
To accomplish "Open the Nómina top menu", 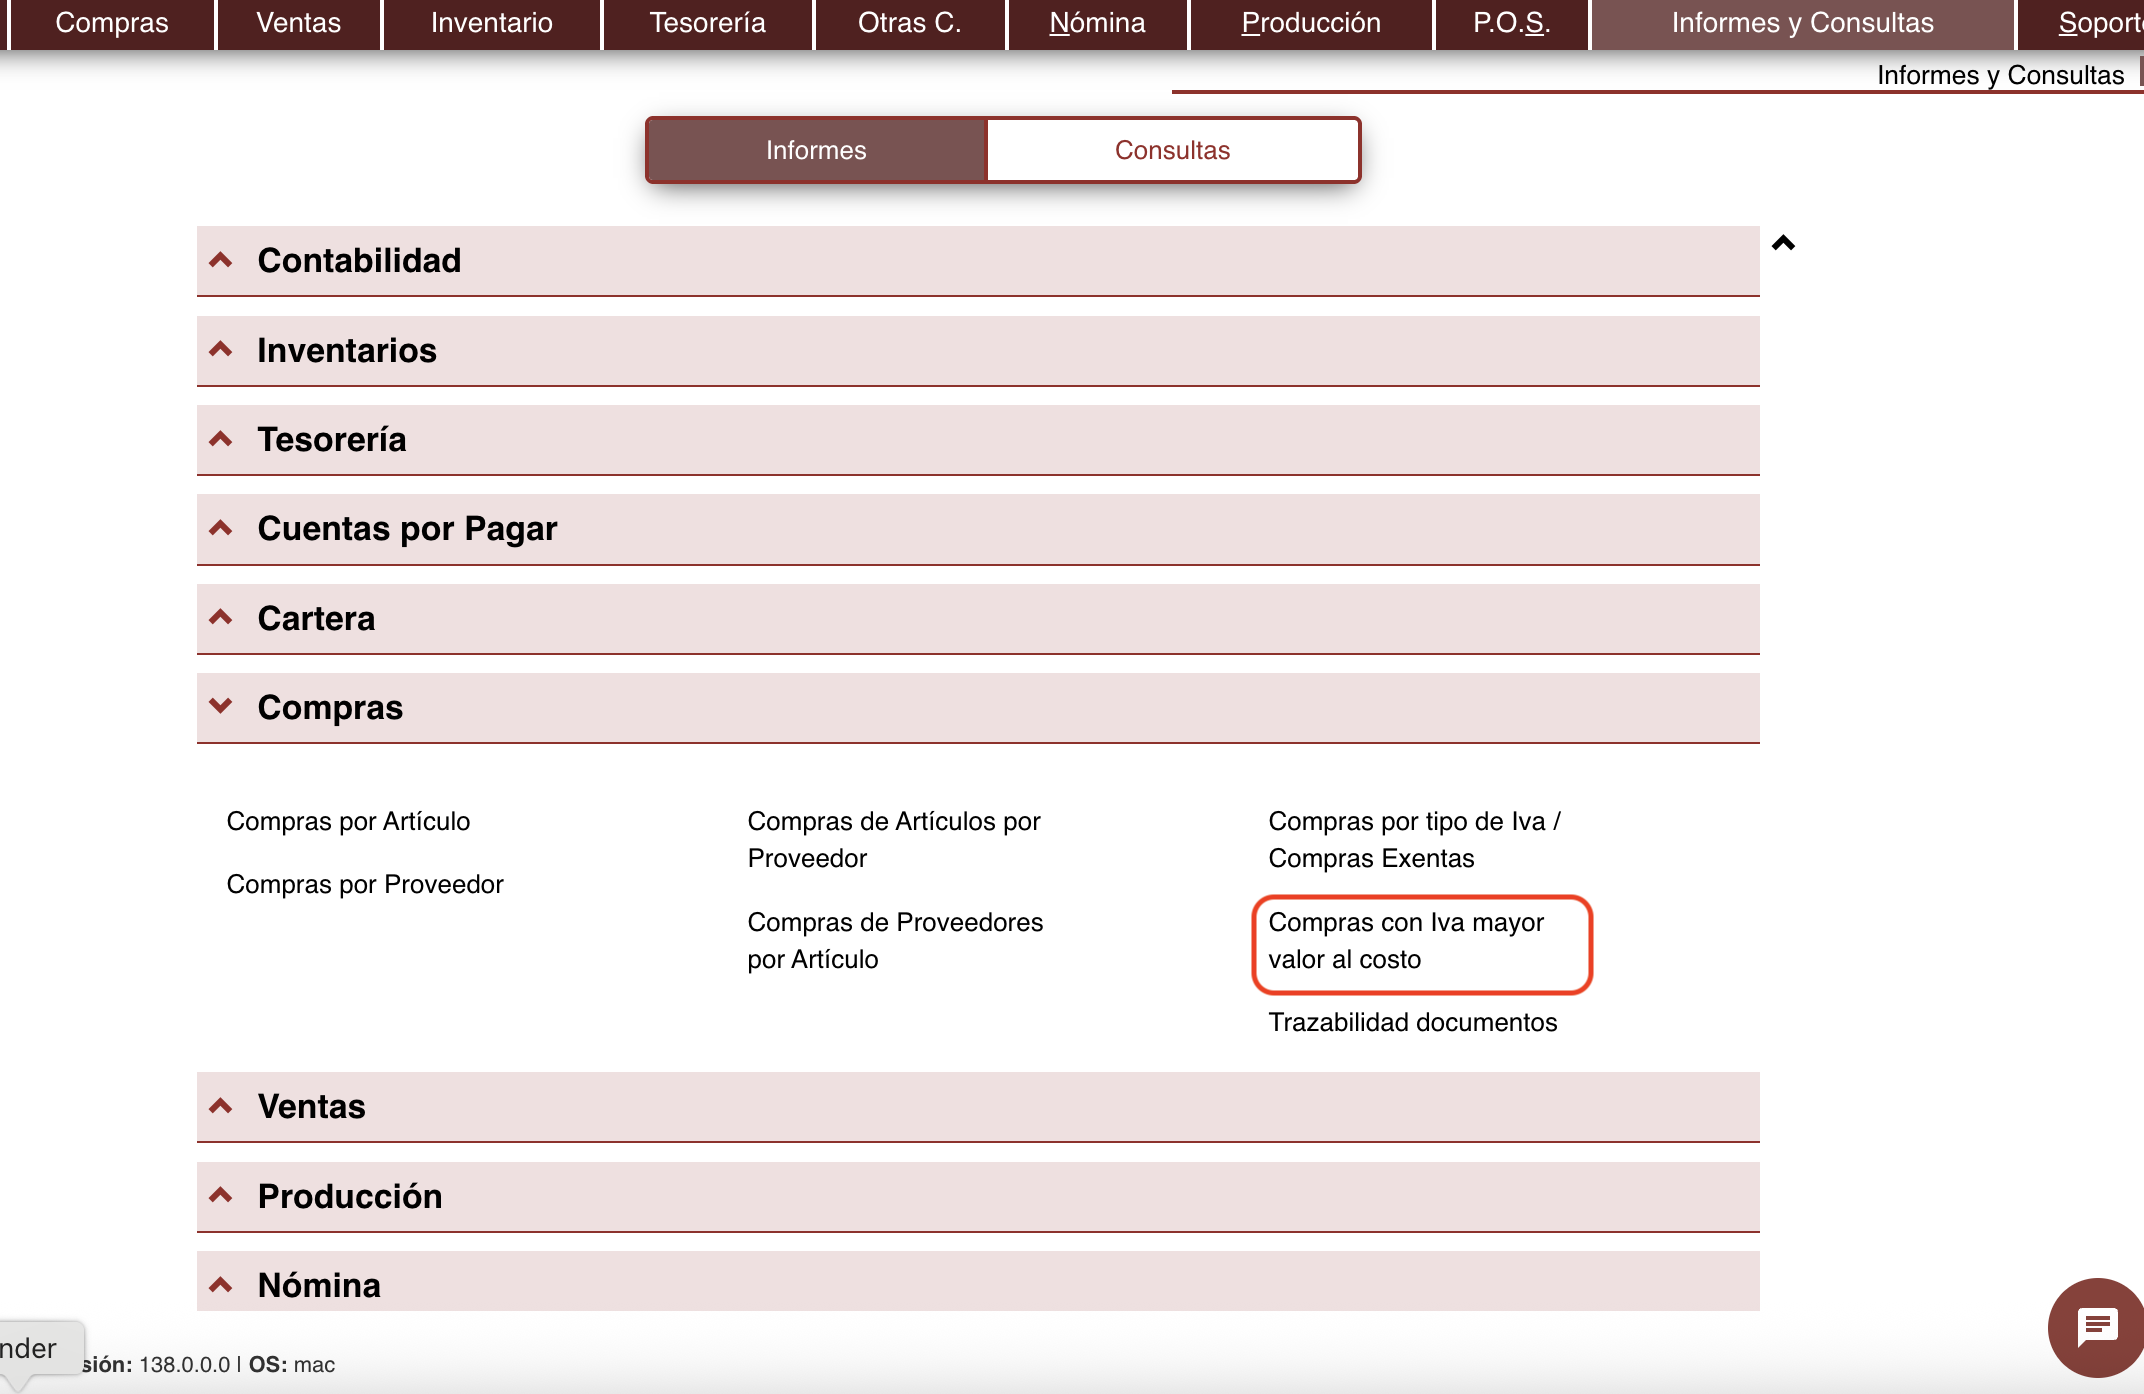I will pos(1097,23).
